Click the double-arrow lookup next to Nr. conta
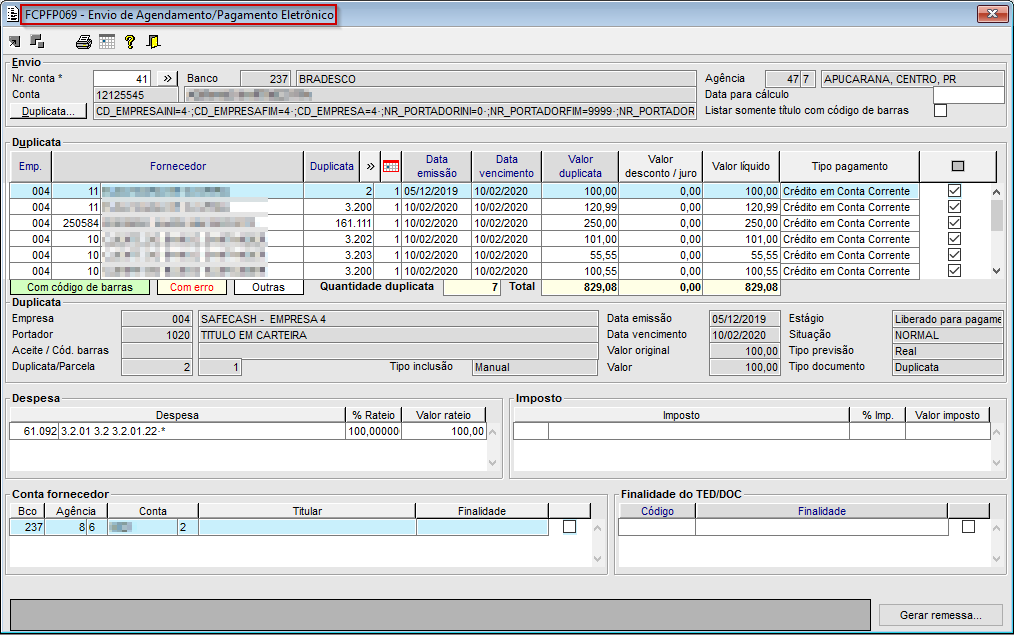 pos(167,78)
